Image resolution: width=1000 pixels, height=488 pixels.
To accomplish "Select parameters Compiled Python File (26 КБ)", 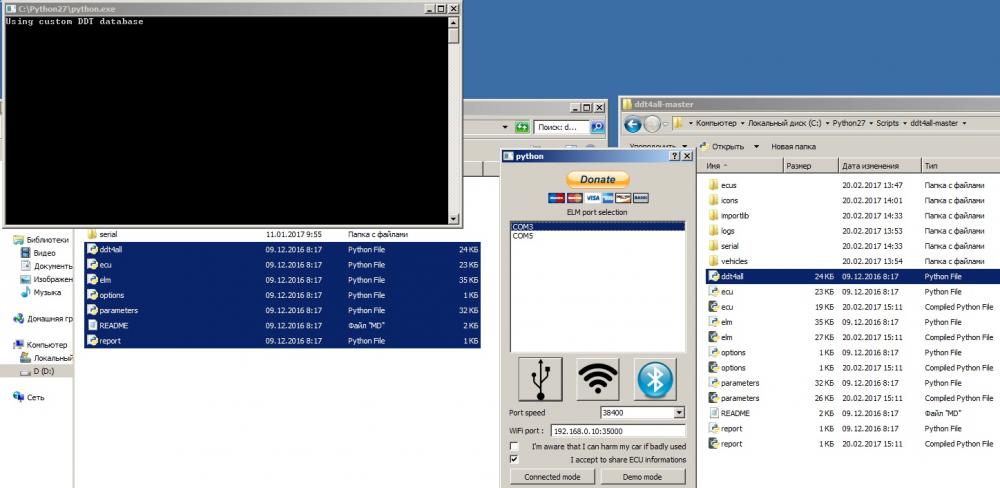I will point(853,398).
